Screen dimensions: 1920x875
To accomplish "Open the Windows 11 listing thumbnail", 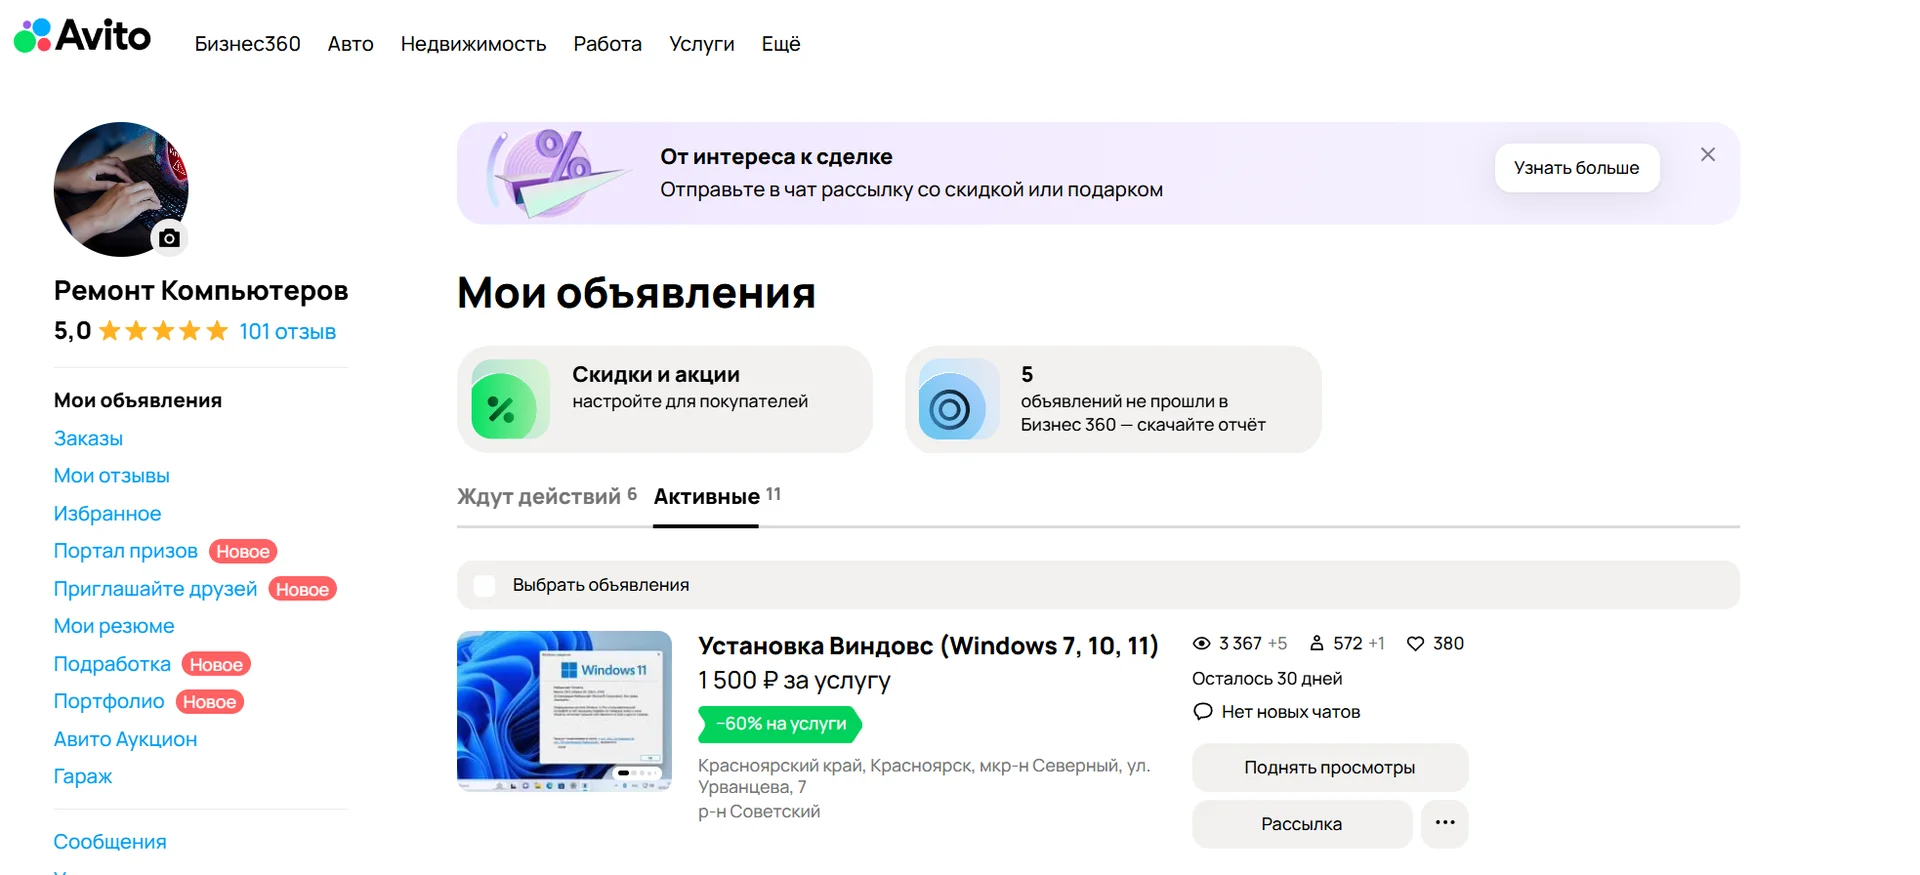I will pos(564,711).
